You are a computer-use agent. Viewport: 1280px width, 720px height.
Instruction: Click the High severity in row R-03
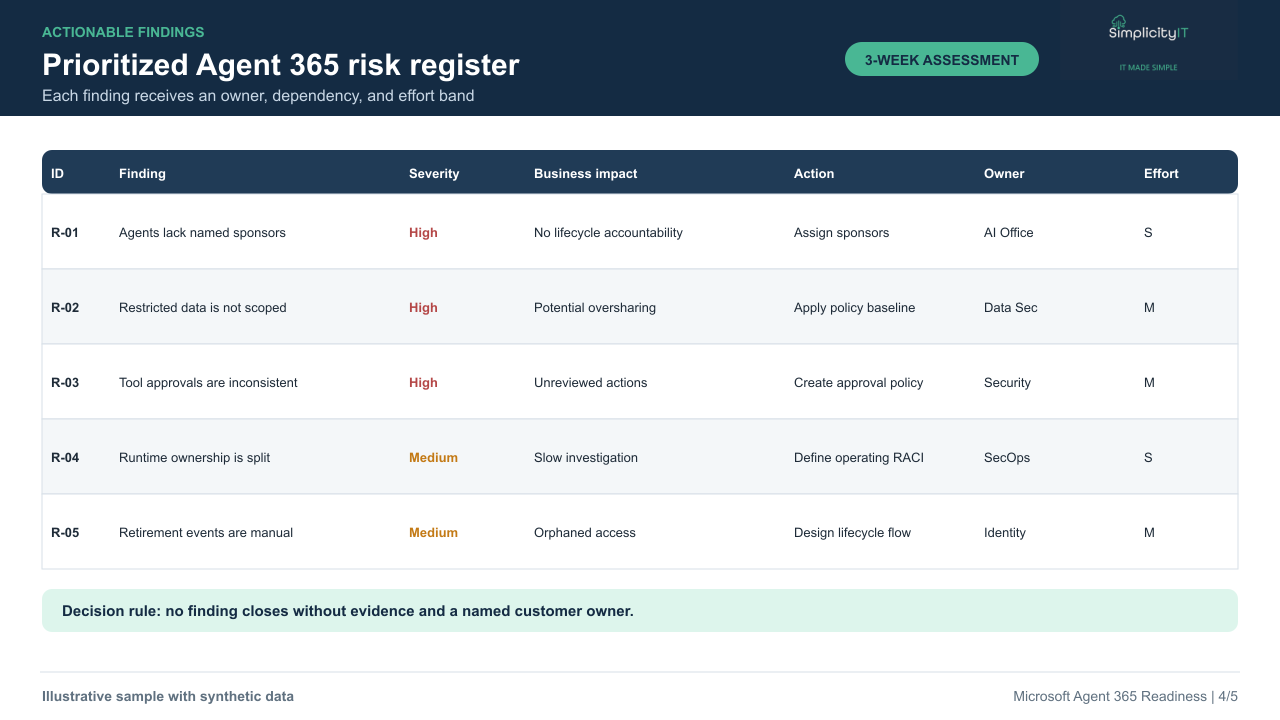pos(423,382)
